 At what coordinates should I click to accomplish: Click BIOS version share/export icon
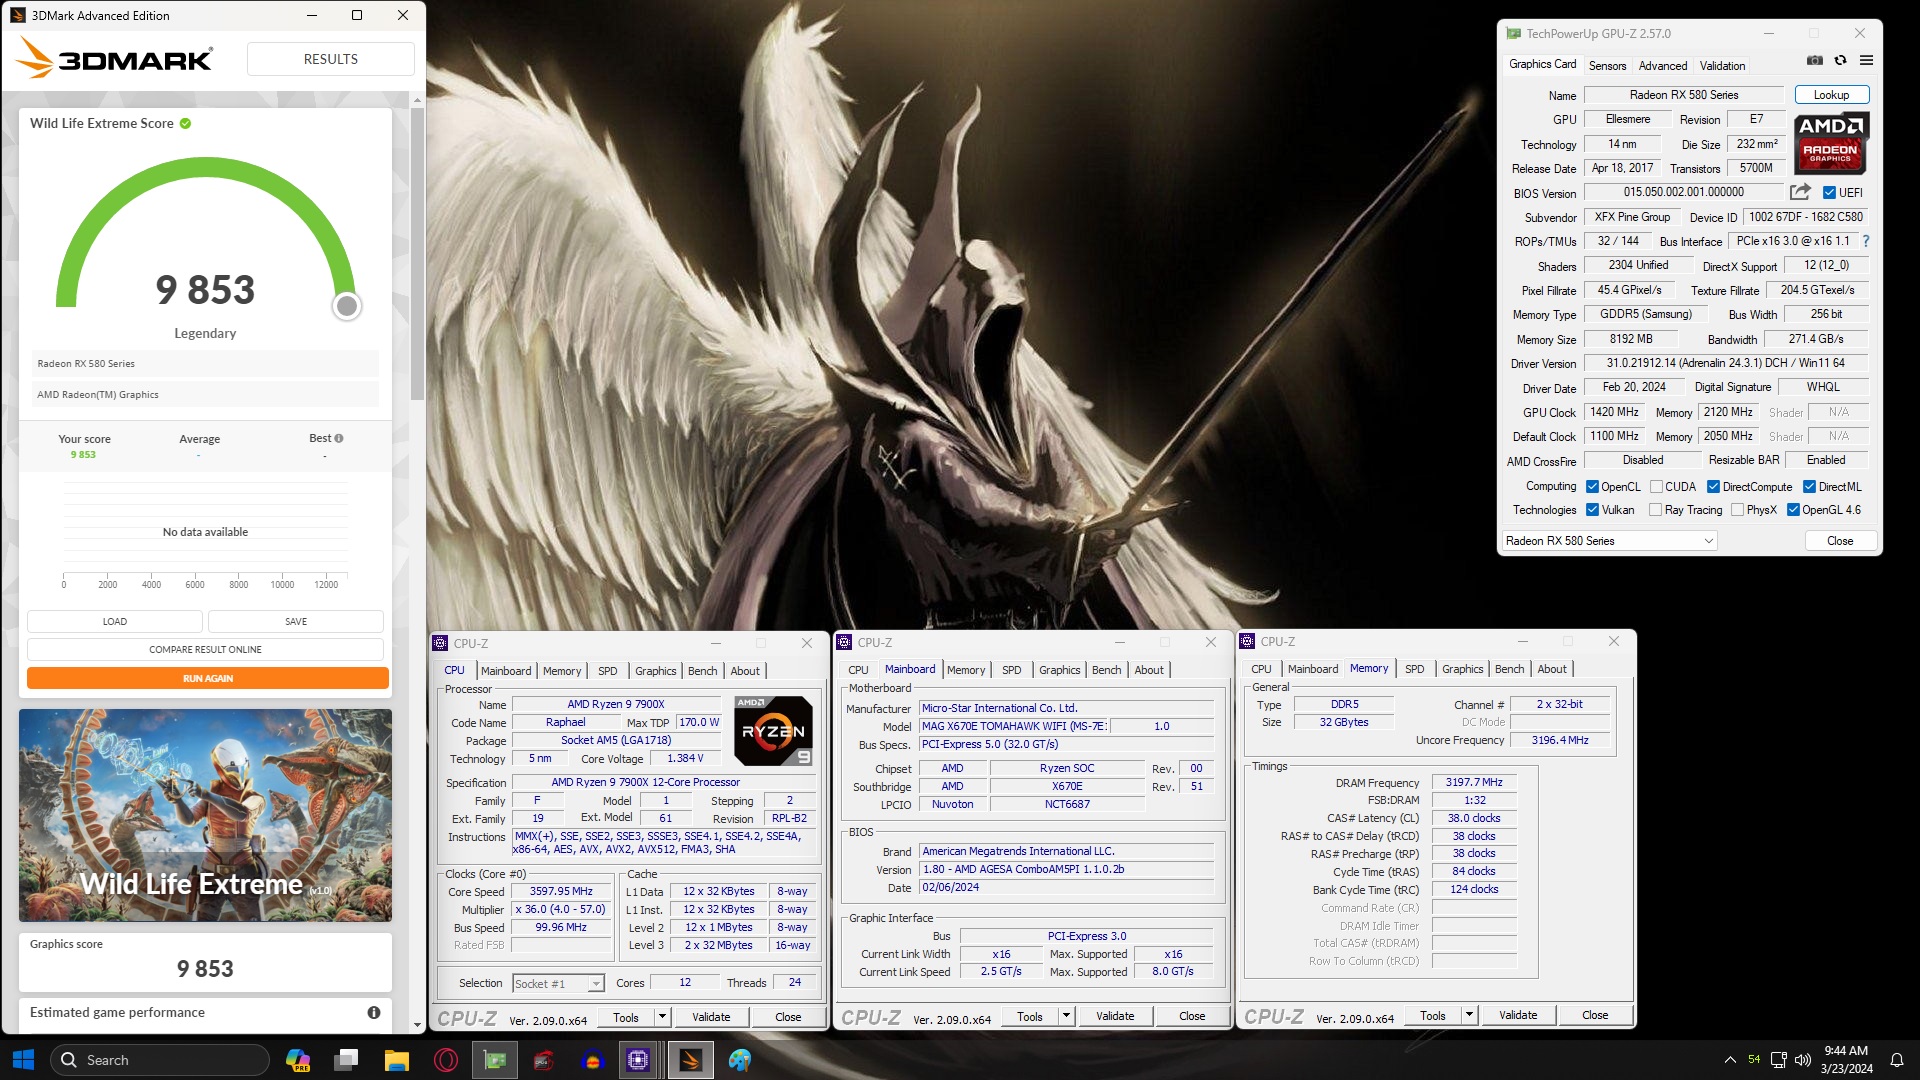click(1800, 192)
